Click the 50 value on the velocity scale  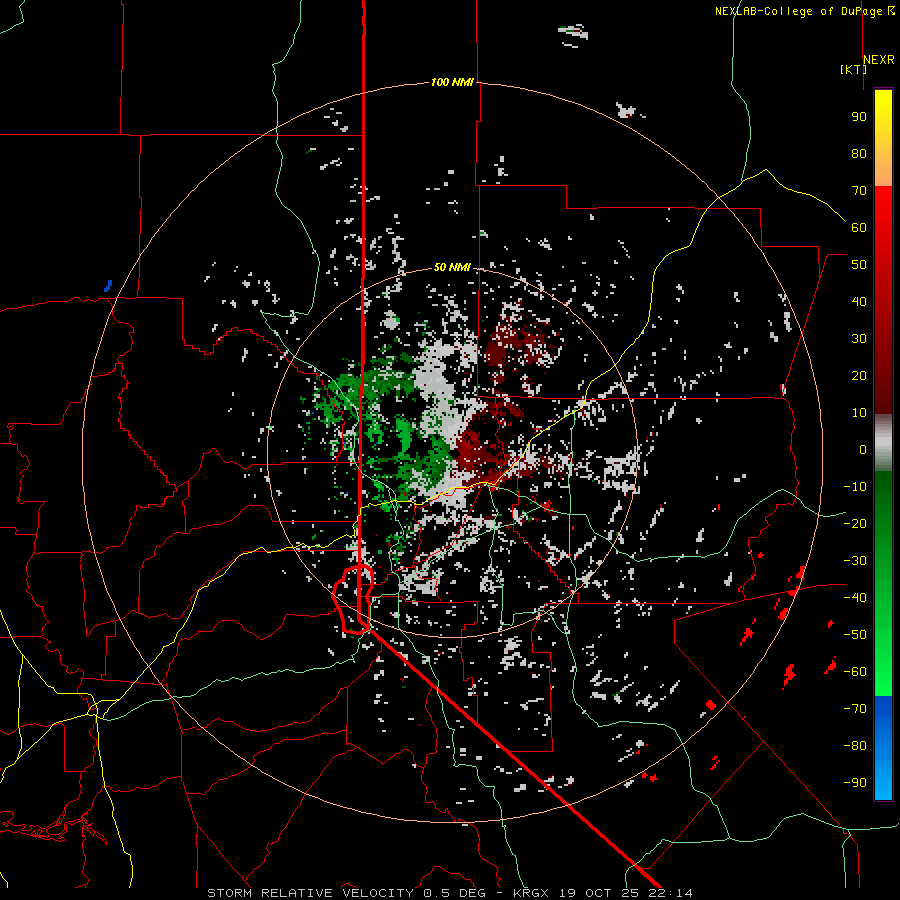[x=859, y=265]
